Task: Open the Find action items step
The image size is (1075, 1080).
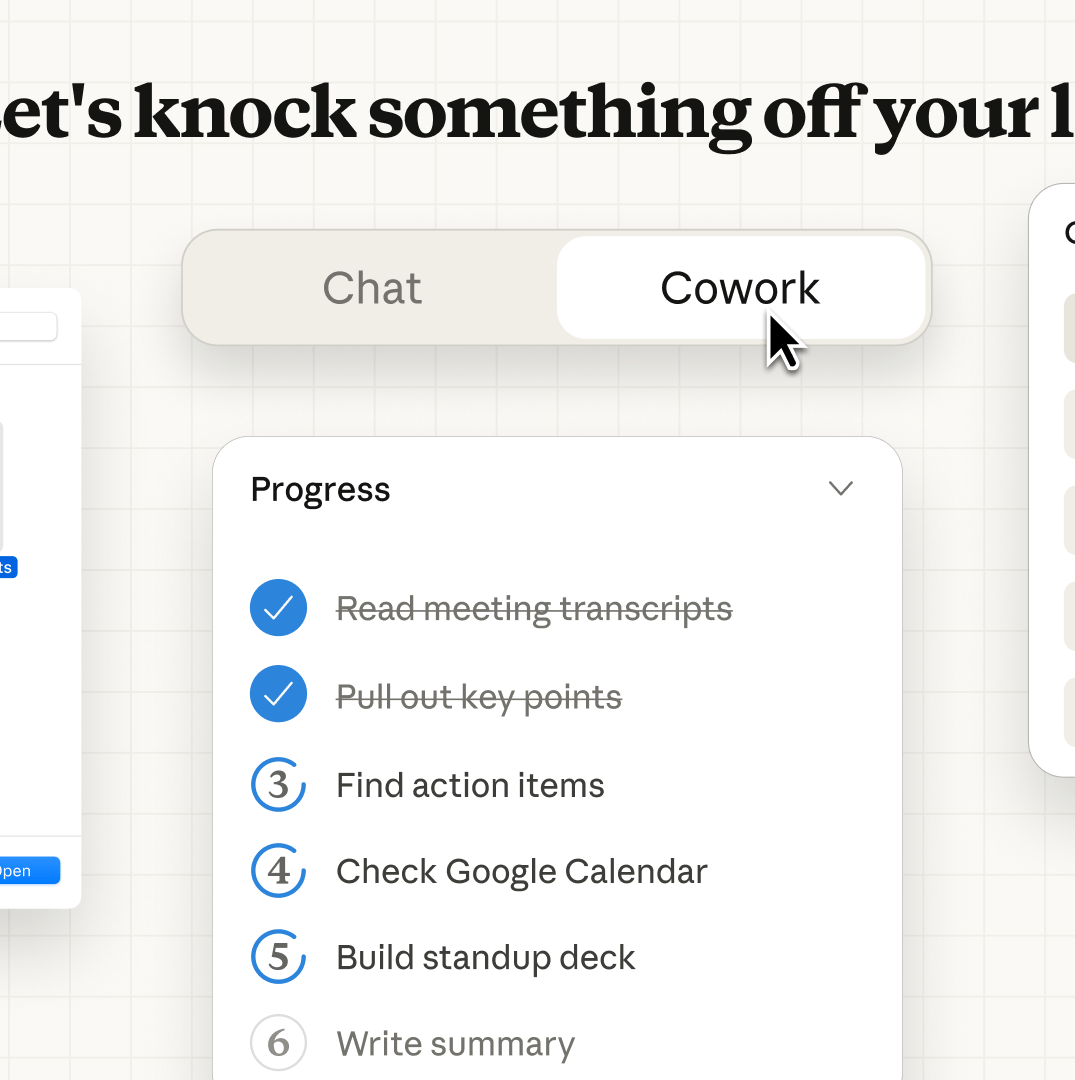Action: pos(470,785)
